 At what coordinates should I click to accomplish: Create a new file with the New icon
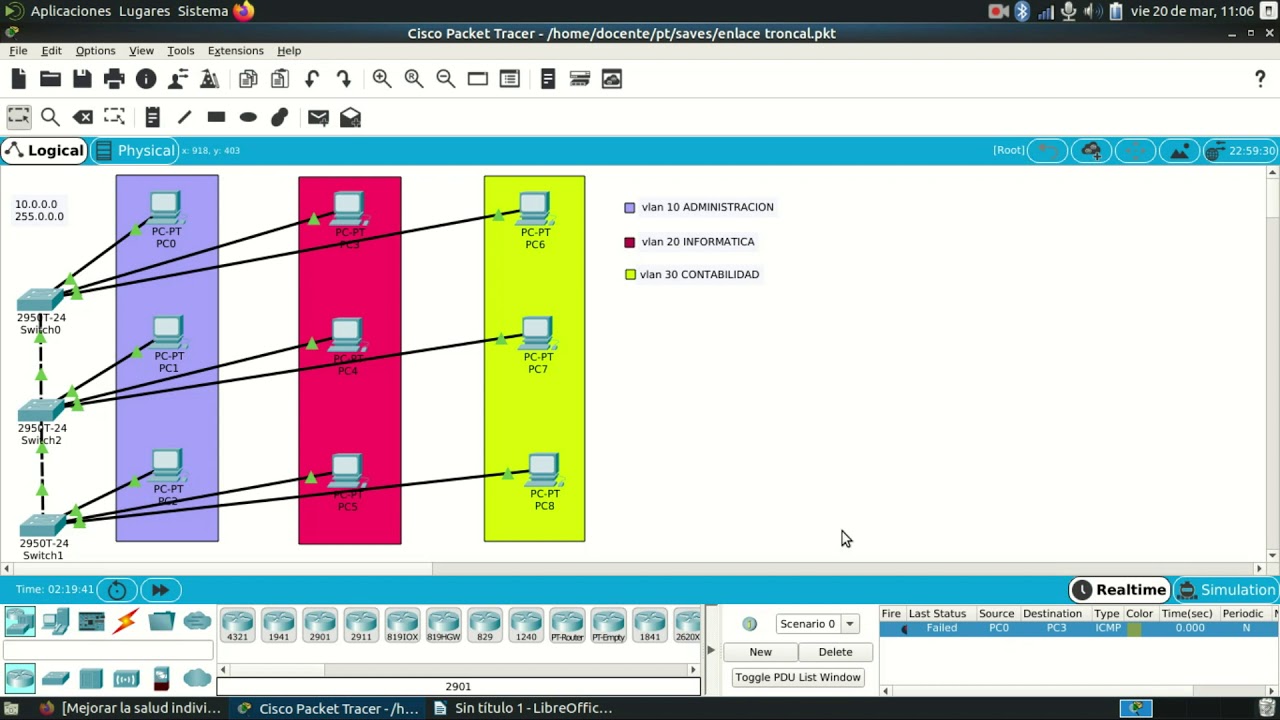(19, 79)
